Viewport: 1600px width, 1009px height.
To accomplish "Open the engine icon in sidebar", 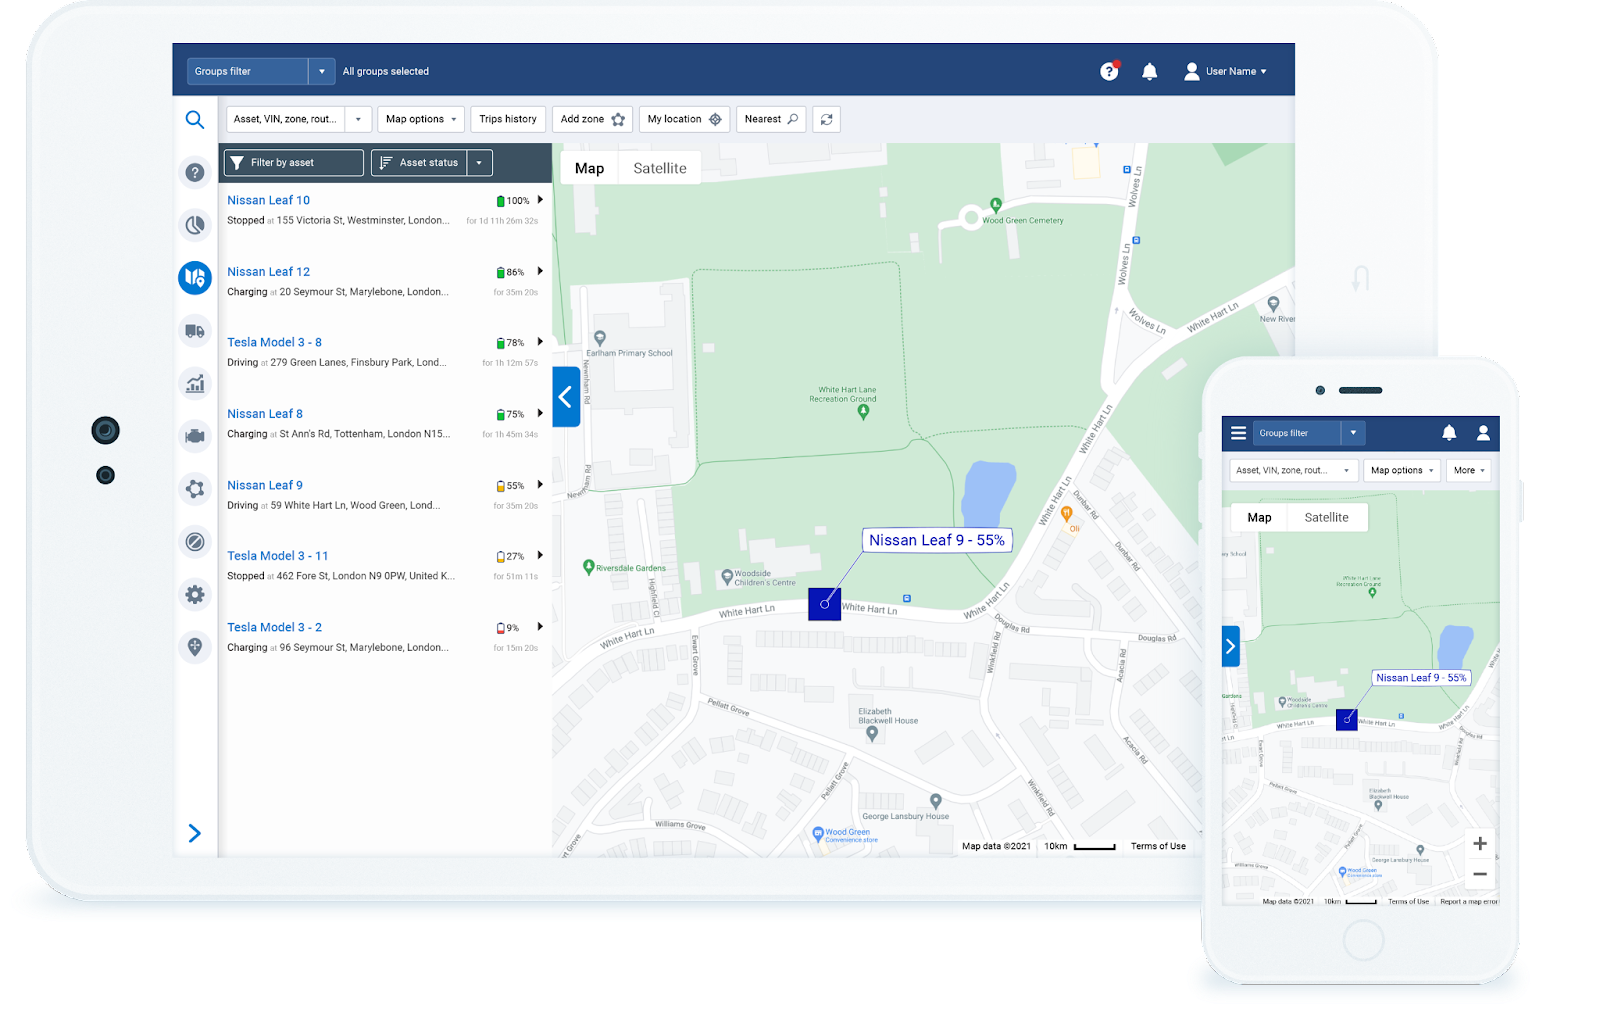I will point(195,436).
